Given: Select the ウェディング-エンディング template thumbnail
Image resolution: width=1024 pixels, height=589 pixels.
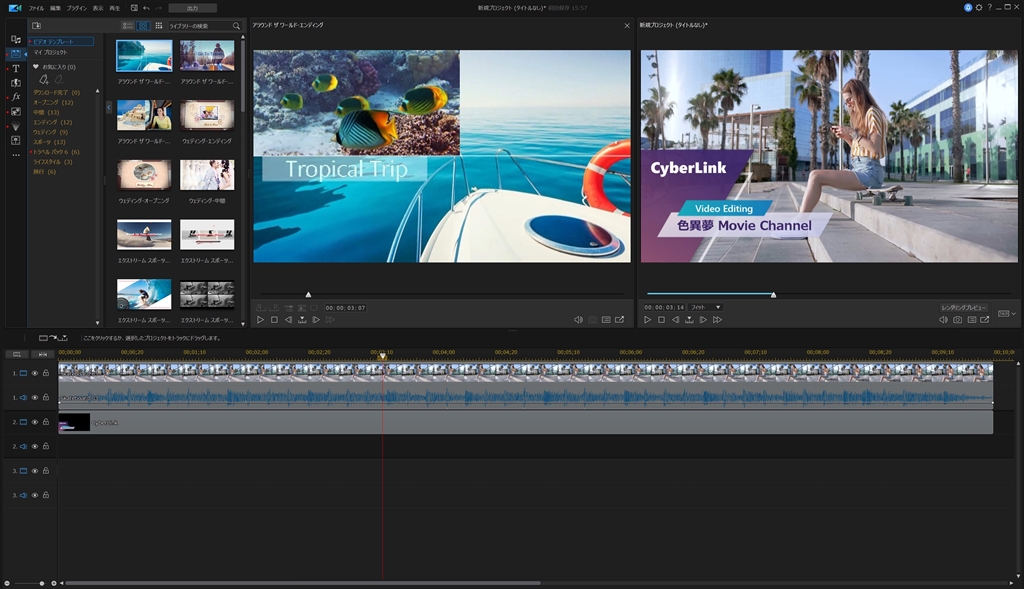Looking at the screenshot, I should point(207,116).
